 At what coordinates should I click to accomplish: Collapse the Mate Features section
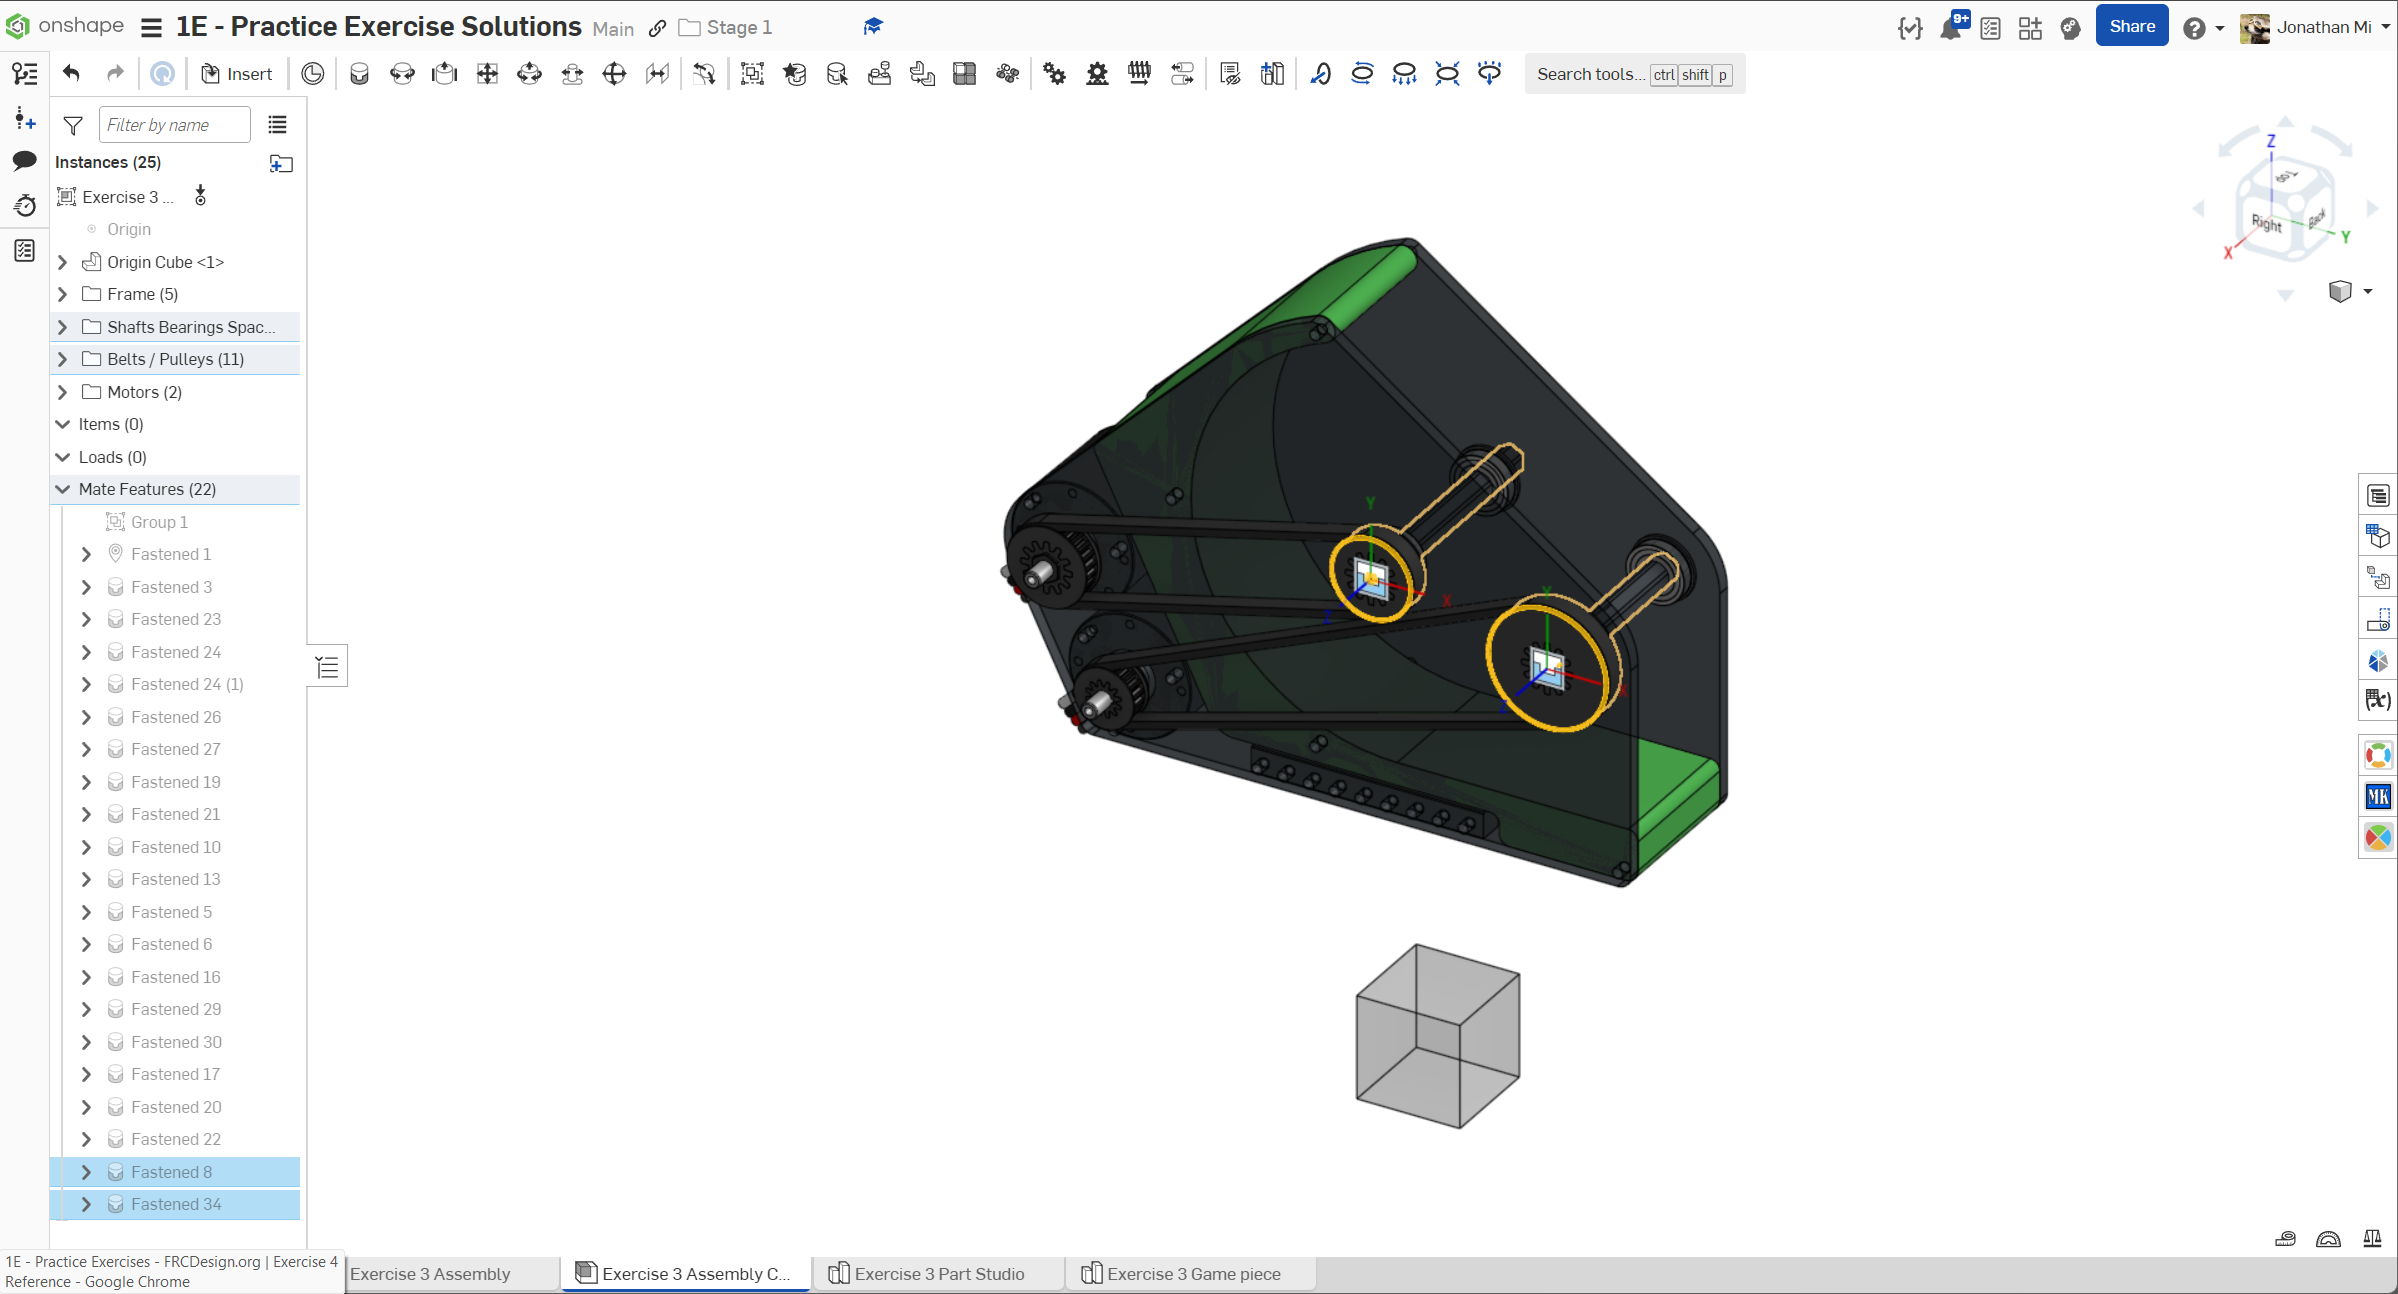pyautogui.click(x=63, y=489)
